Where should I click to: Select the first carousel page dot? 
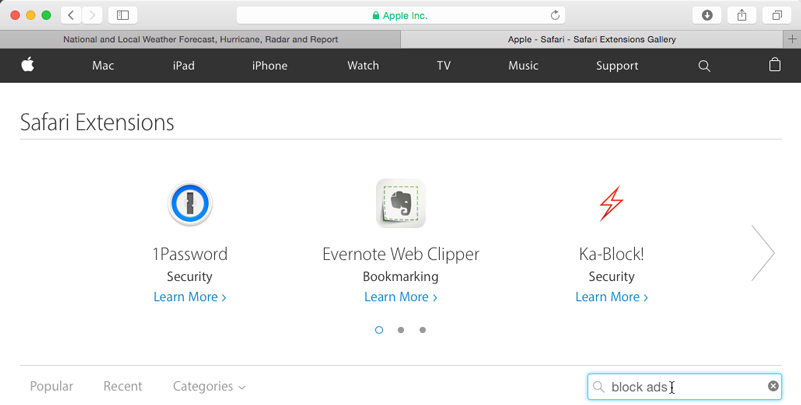[379, 330]
